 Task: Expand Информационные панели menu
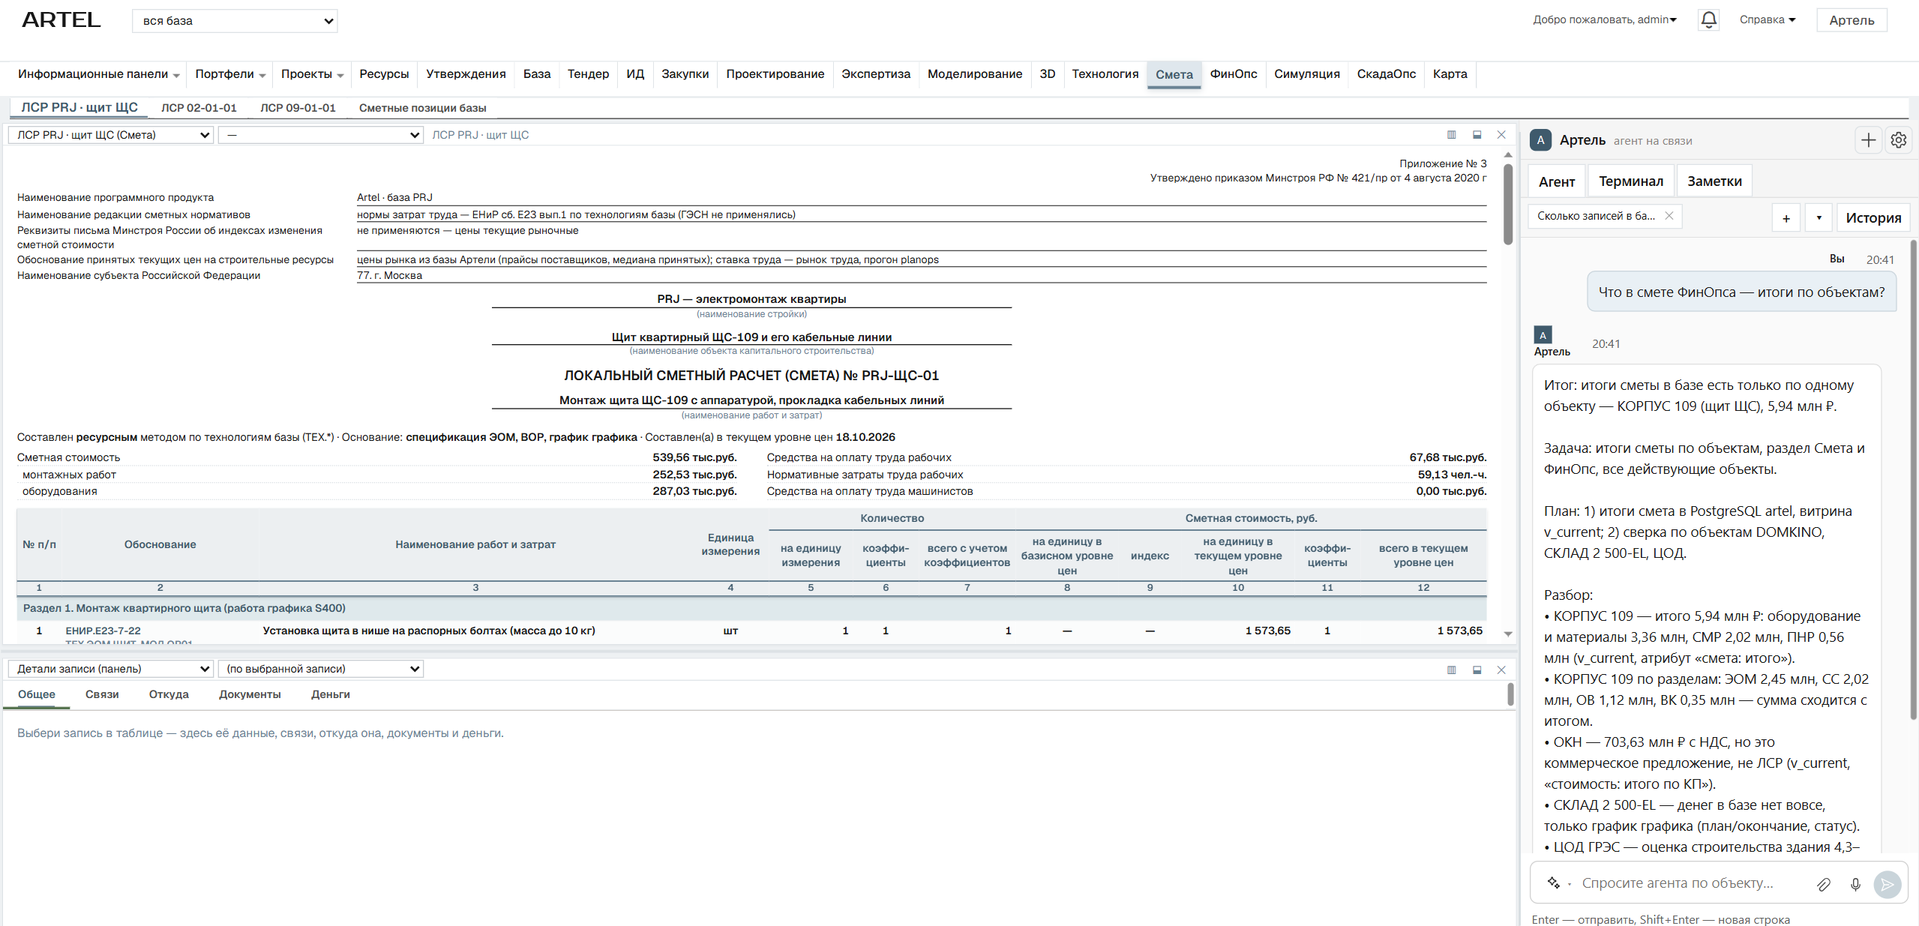(x=99, y=74)
